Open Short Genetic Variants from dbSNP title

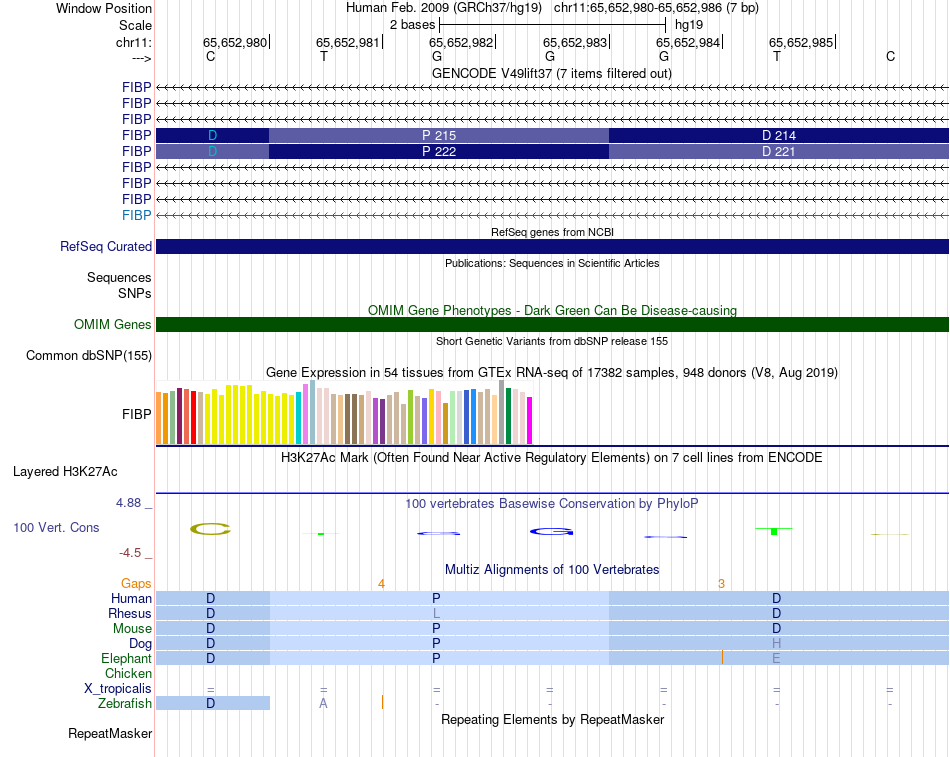552,341
